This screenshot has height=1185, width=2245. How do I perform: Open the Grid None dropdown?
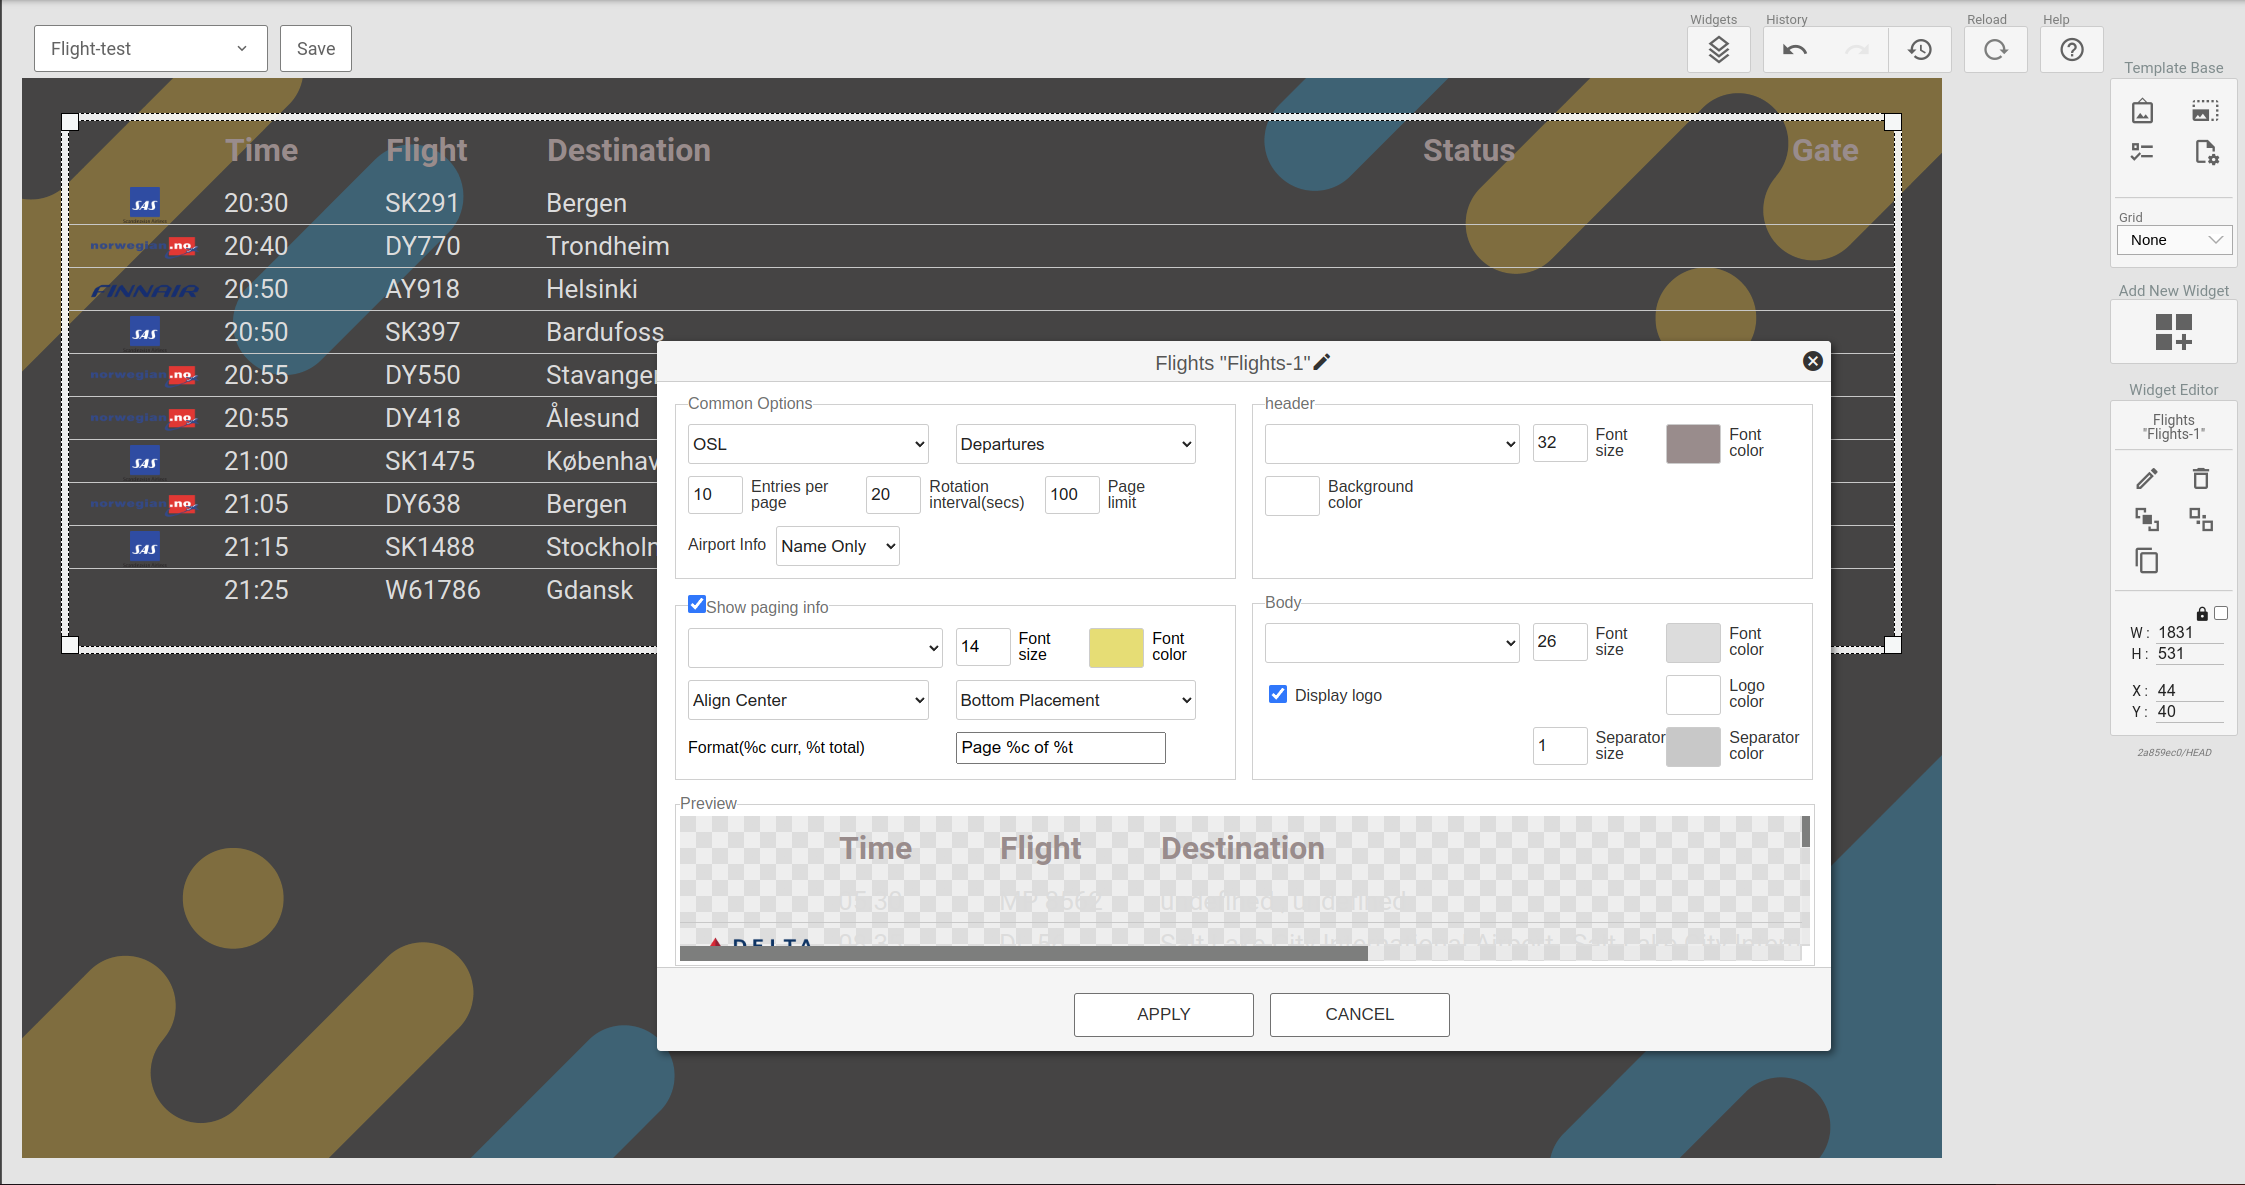tap(2174, 240)
